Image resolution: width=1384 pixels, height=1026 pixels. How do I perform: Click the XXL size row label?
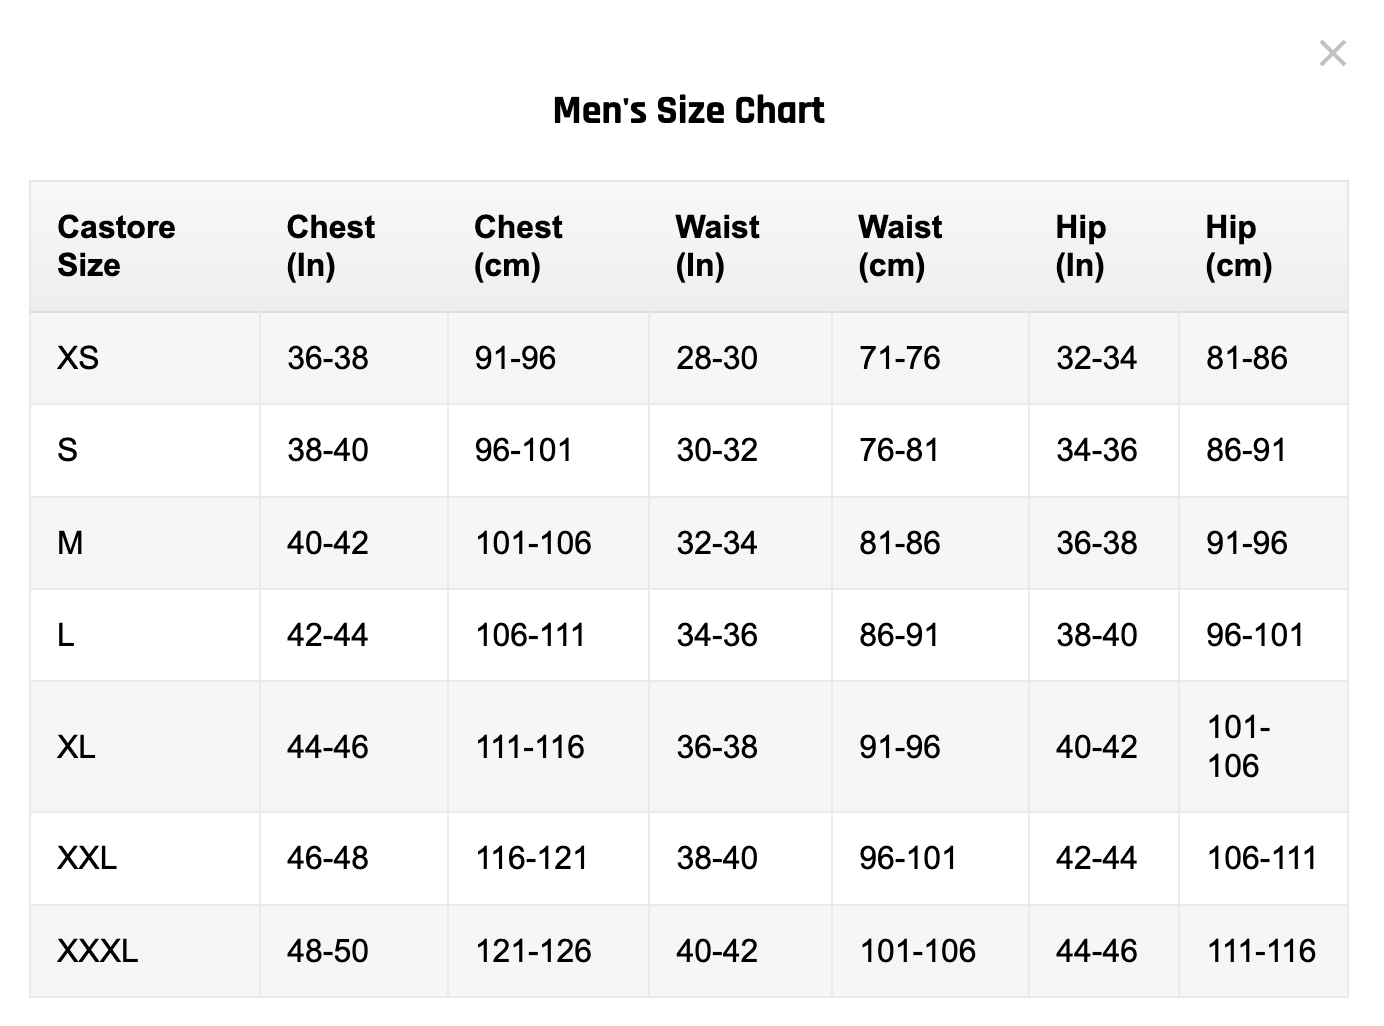click(87, 858)
